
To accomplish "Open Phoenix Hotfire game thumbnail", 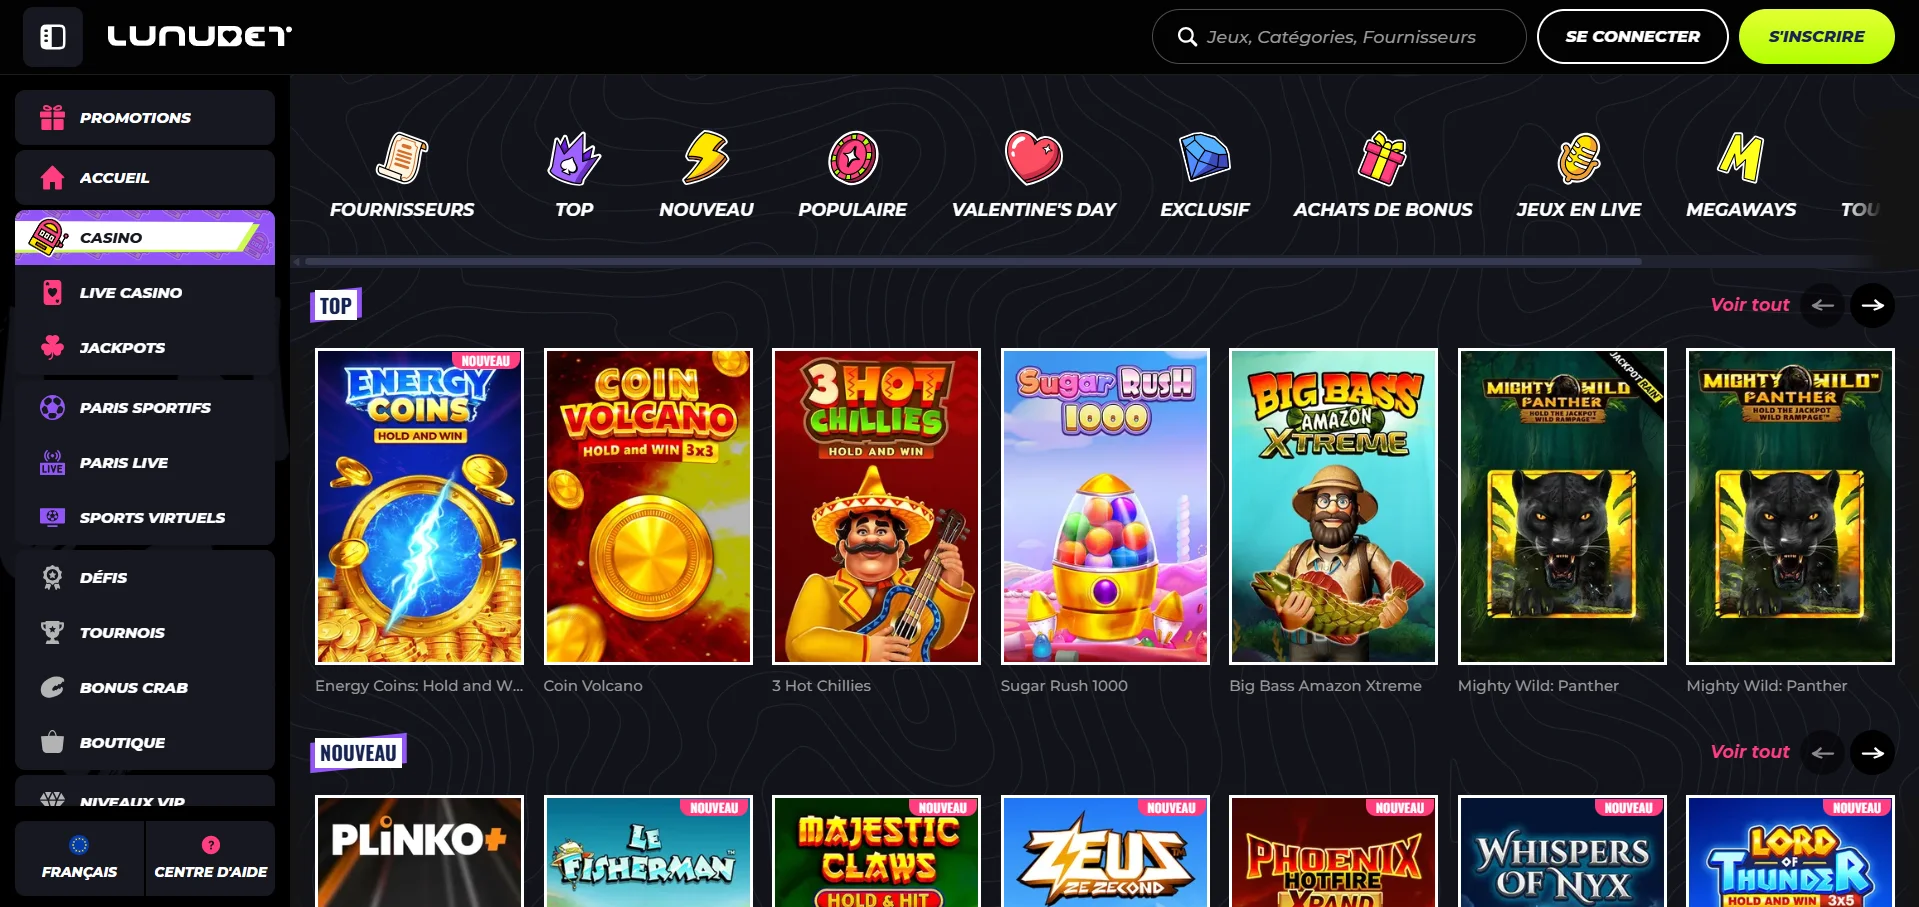I will pyautogui.click(x=1333, y=851).
